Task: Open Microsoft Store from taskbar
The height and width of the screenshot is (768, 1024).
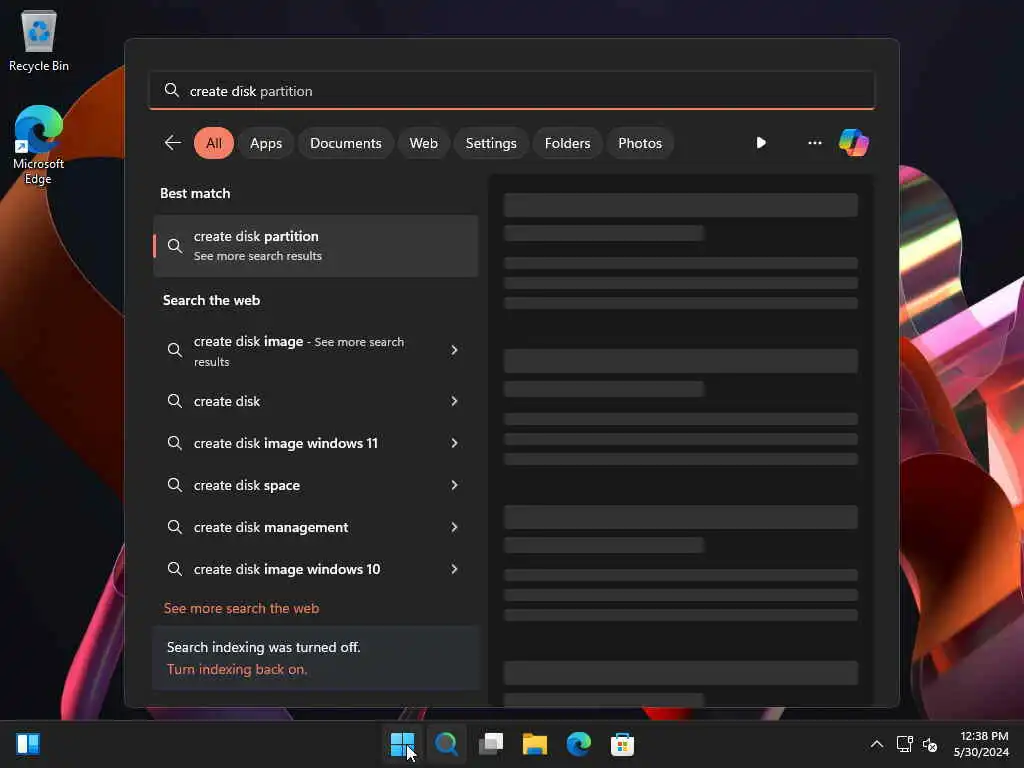Action: 622,744
